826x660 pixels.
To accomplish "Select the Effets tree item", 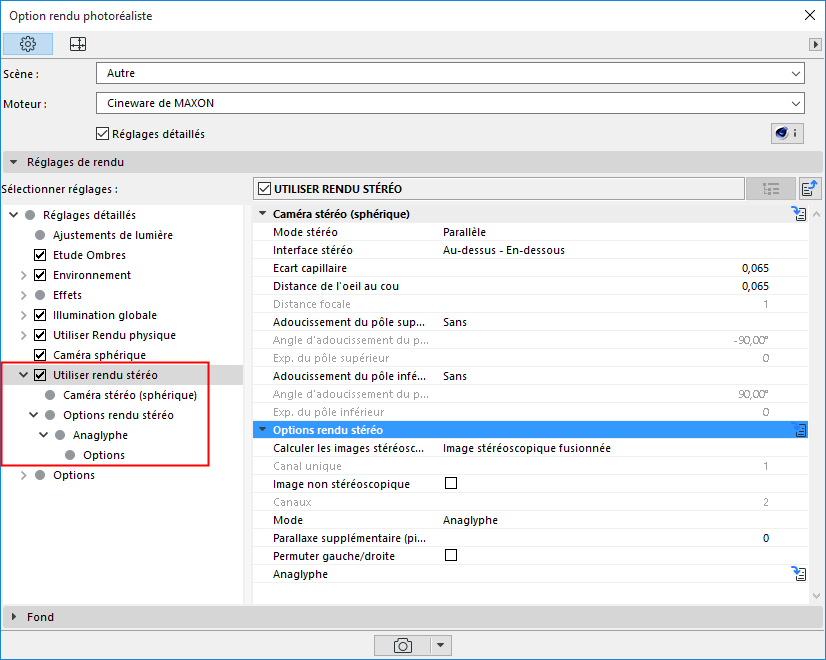I will [x=67, y=295].
